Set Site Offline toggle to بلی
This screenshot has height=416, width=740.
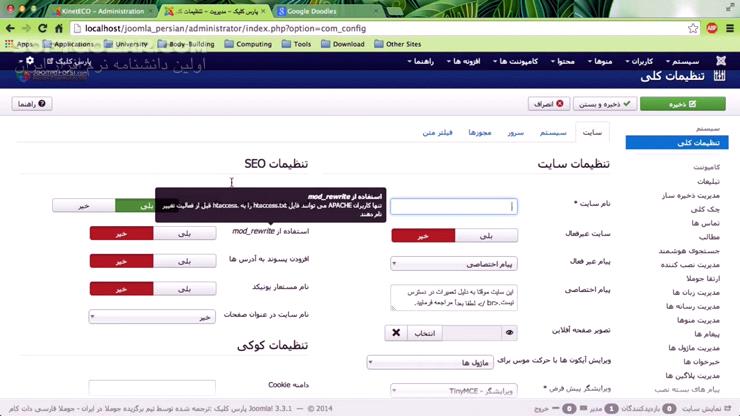(486, 236)
